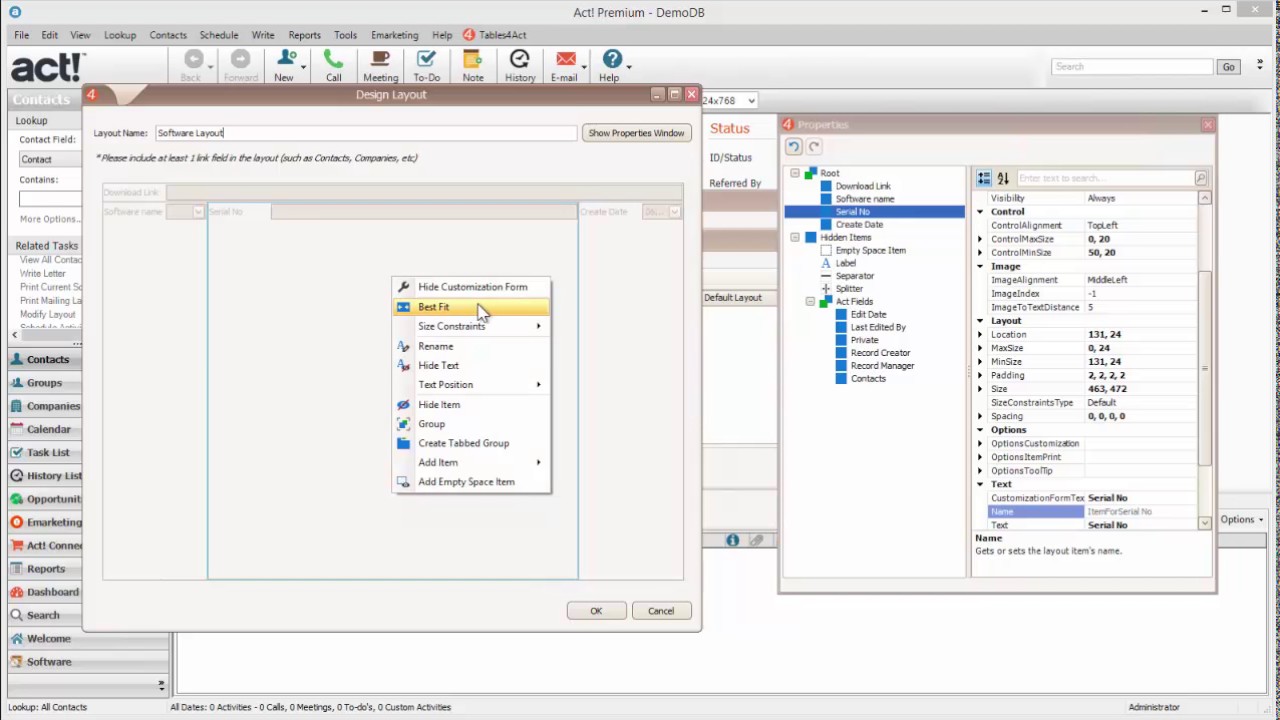Expand the Location property
Image resolution: width=1280 pixels, height=720 pixels.
pyautogui.click(x=980, y=334)
